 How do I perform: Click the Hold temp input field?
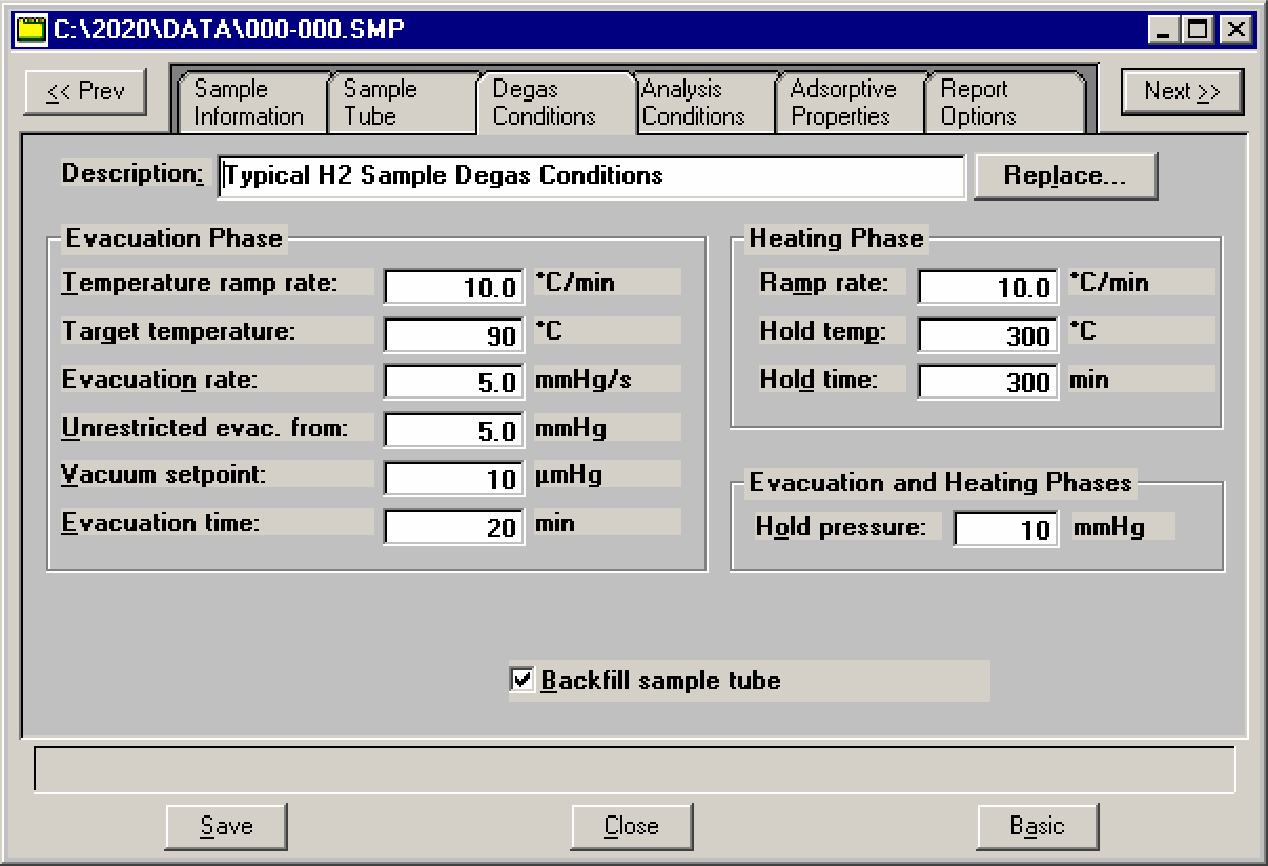tap(987, 335)
